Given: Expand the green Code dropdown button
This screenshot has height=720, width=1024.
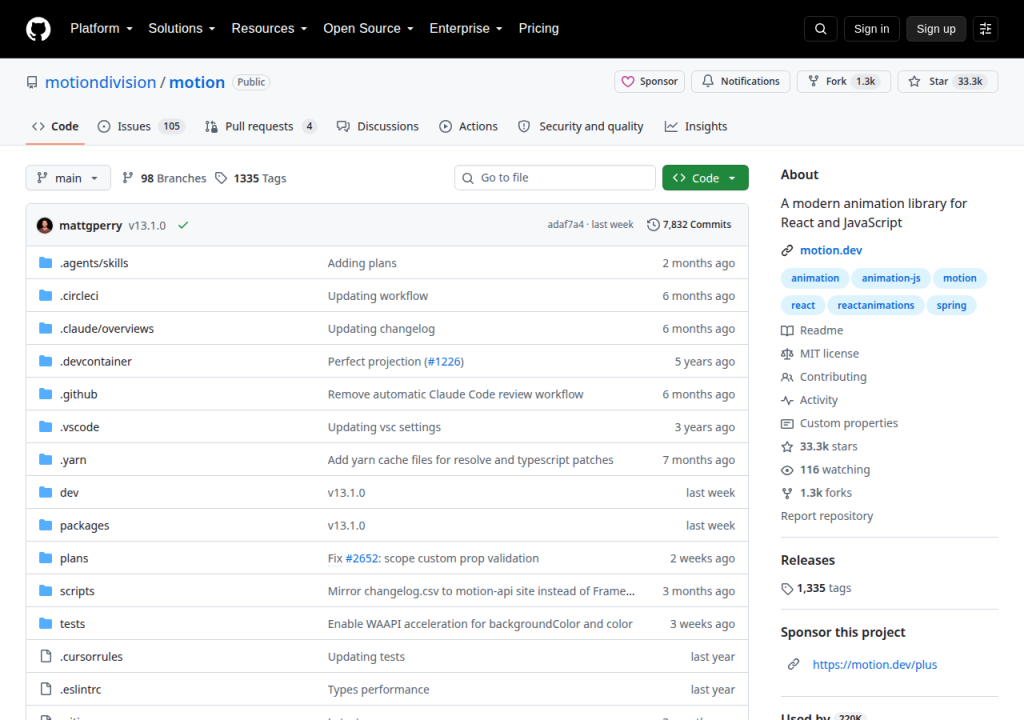Looking at the screenshot, I should pos(705,178).
